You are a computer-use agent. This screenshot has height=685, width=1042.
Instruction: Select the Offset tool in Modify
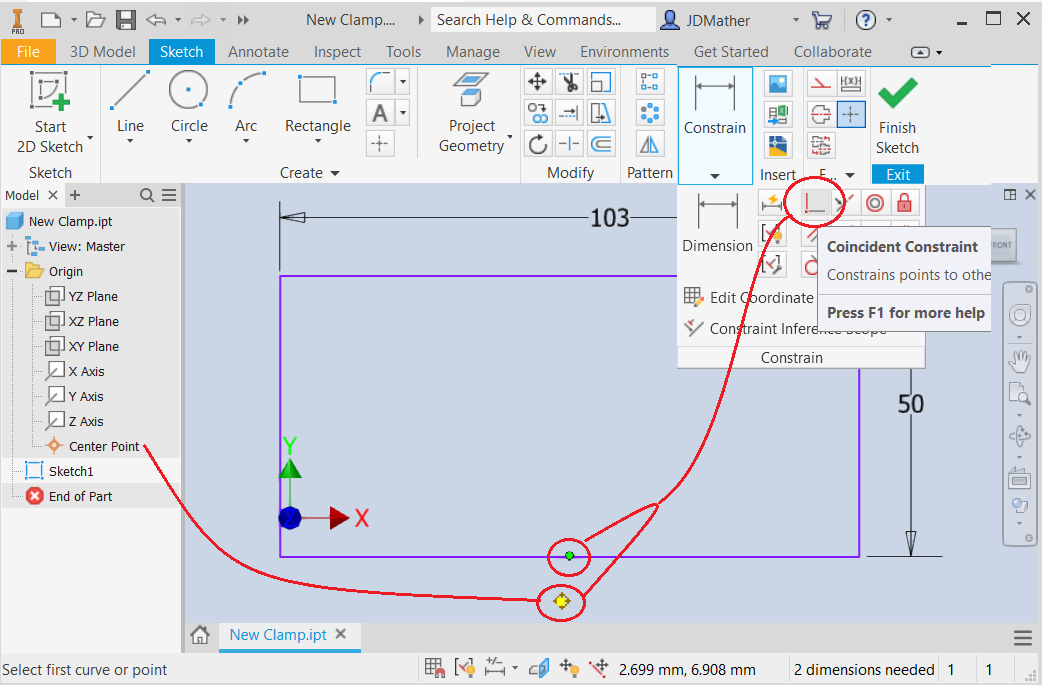click(x=601, y=144)
